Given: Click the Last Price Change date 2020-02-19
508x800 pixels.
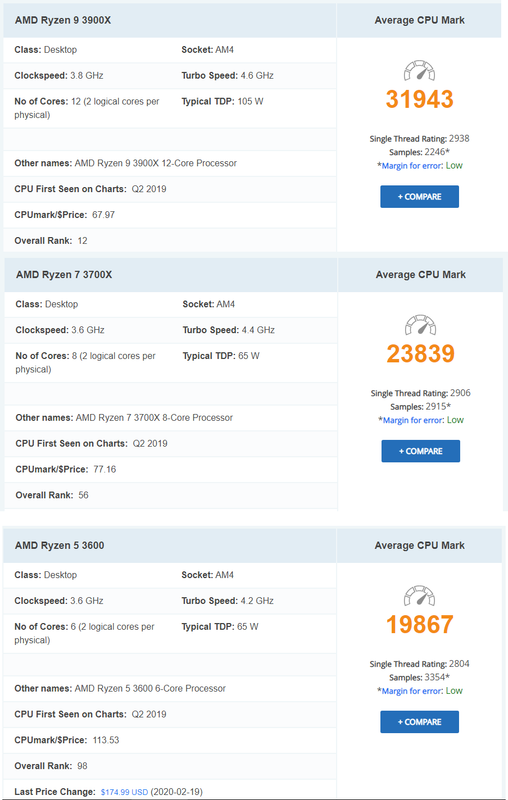Looking at the screenshot, I should (x=176, y=792).
